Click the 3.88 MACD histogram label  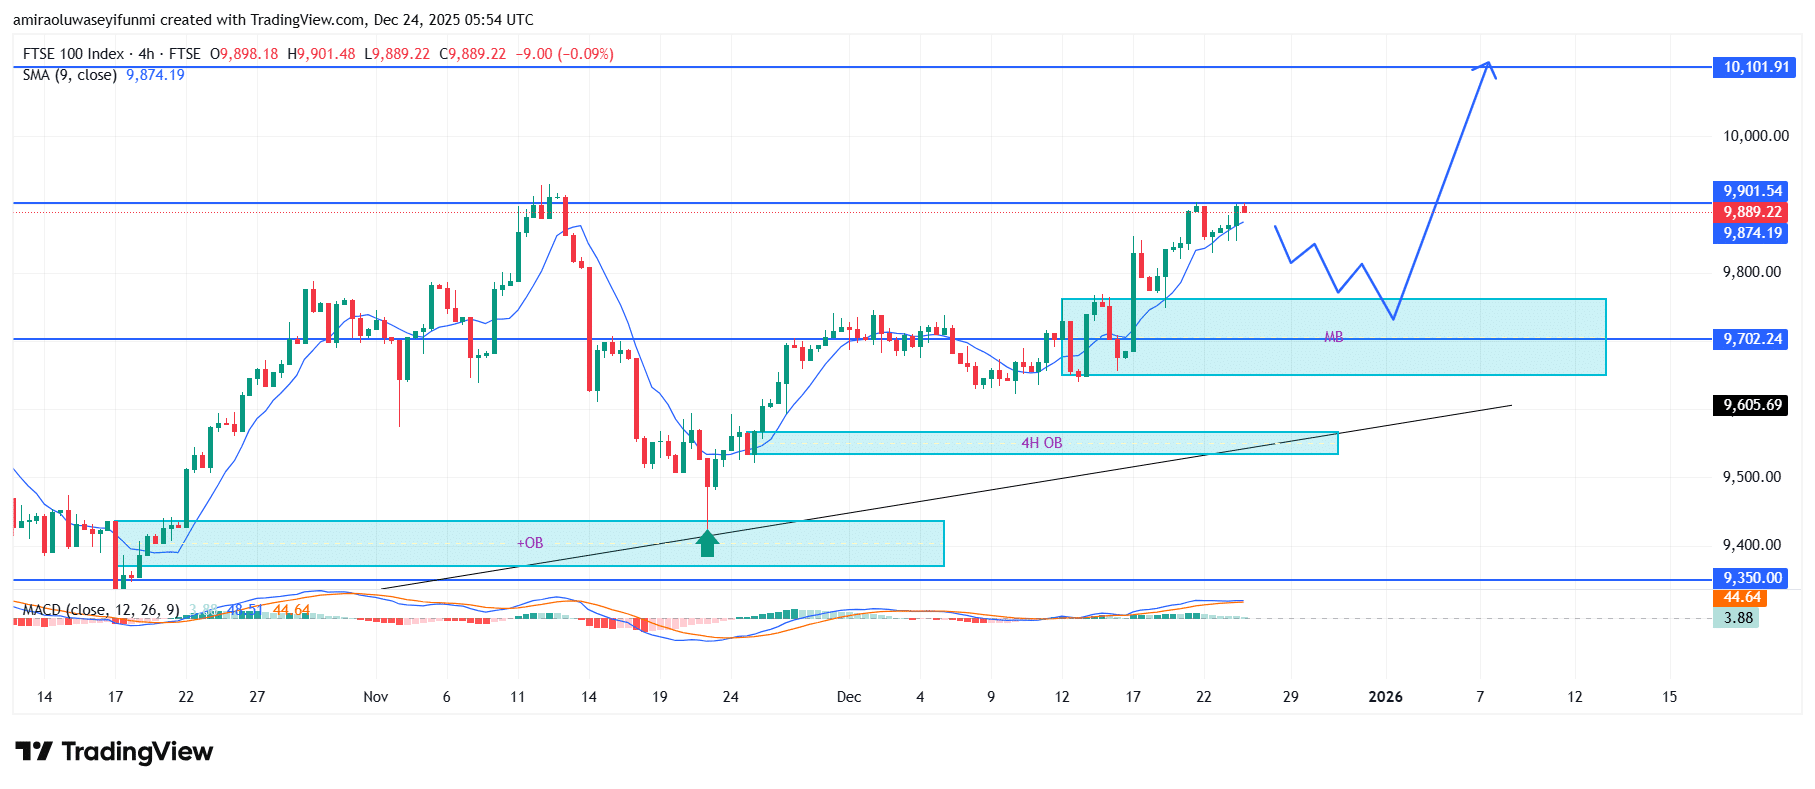(1738, 618)
